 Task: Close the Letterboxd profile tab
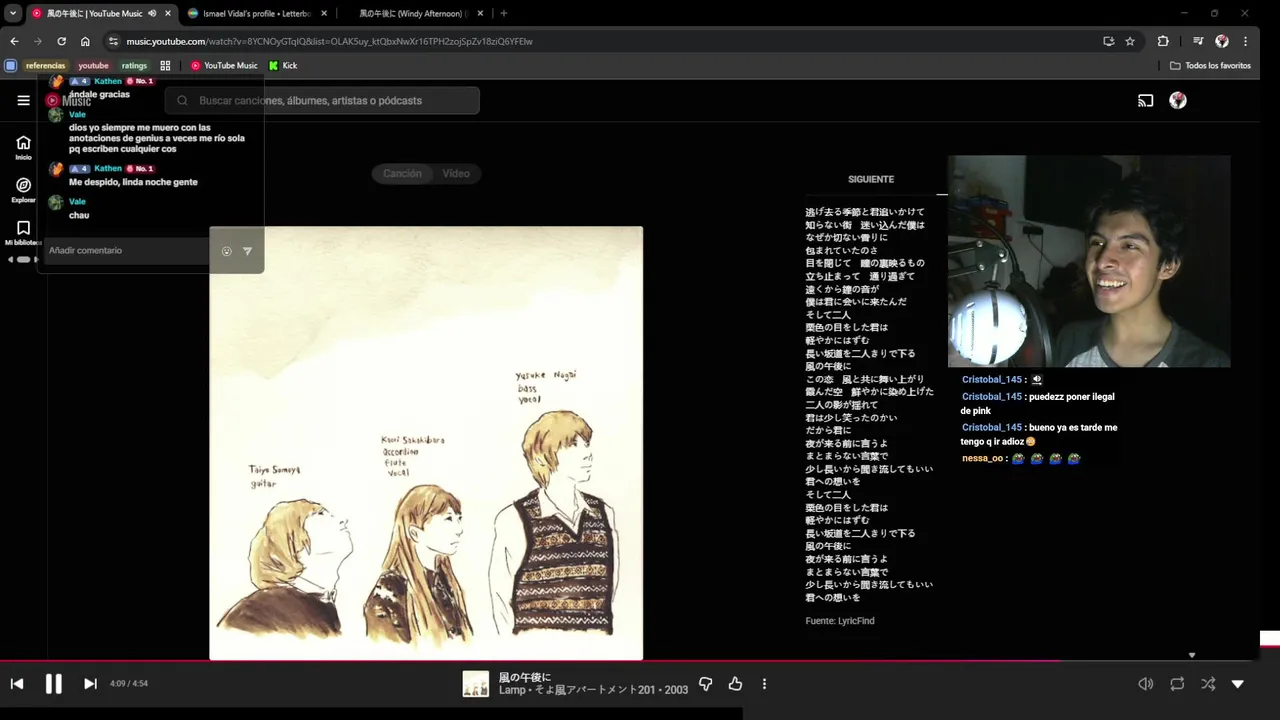pos(324,13)
